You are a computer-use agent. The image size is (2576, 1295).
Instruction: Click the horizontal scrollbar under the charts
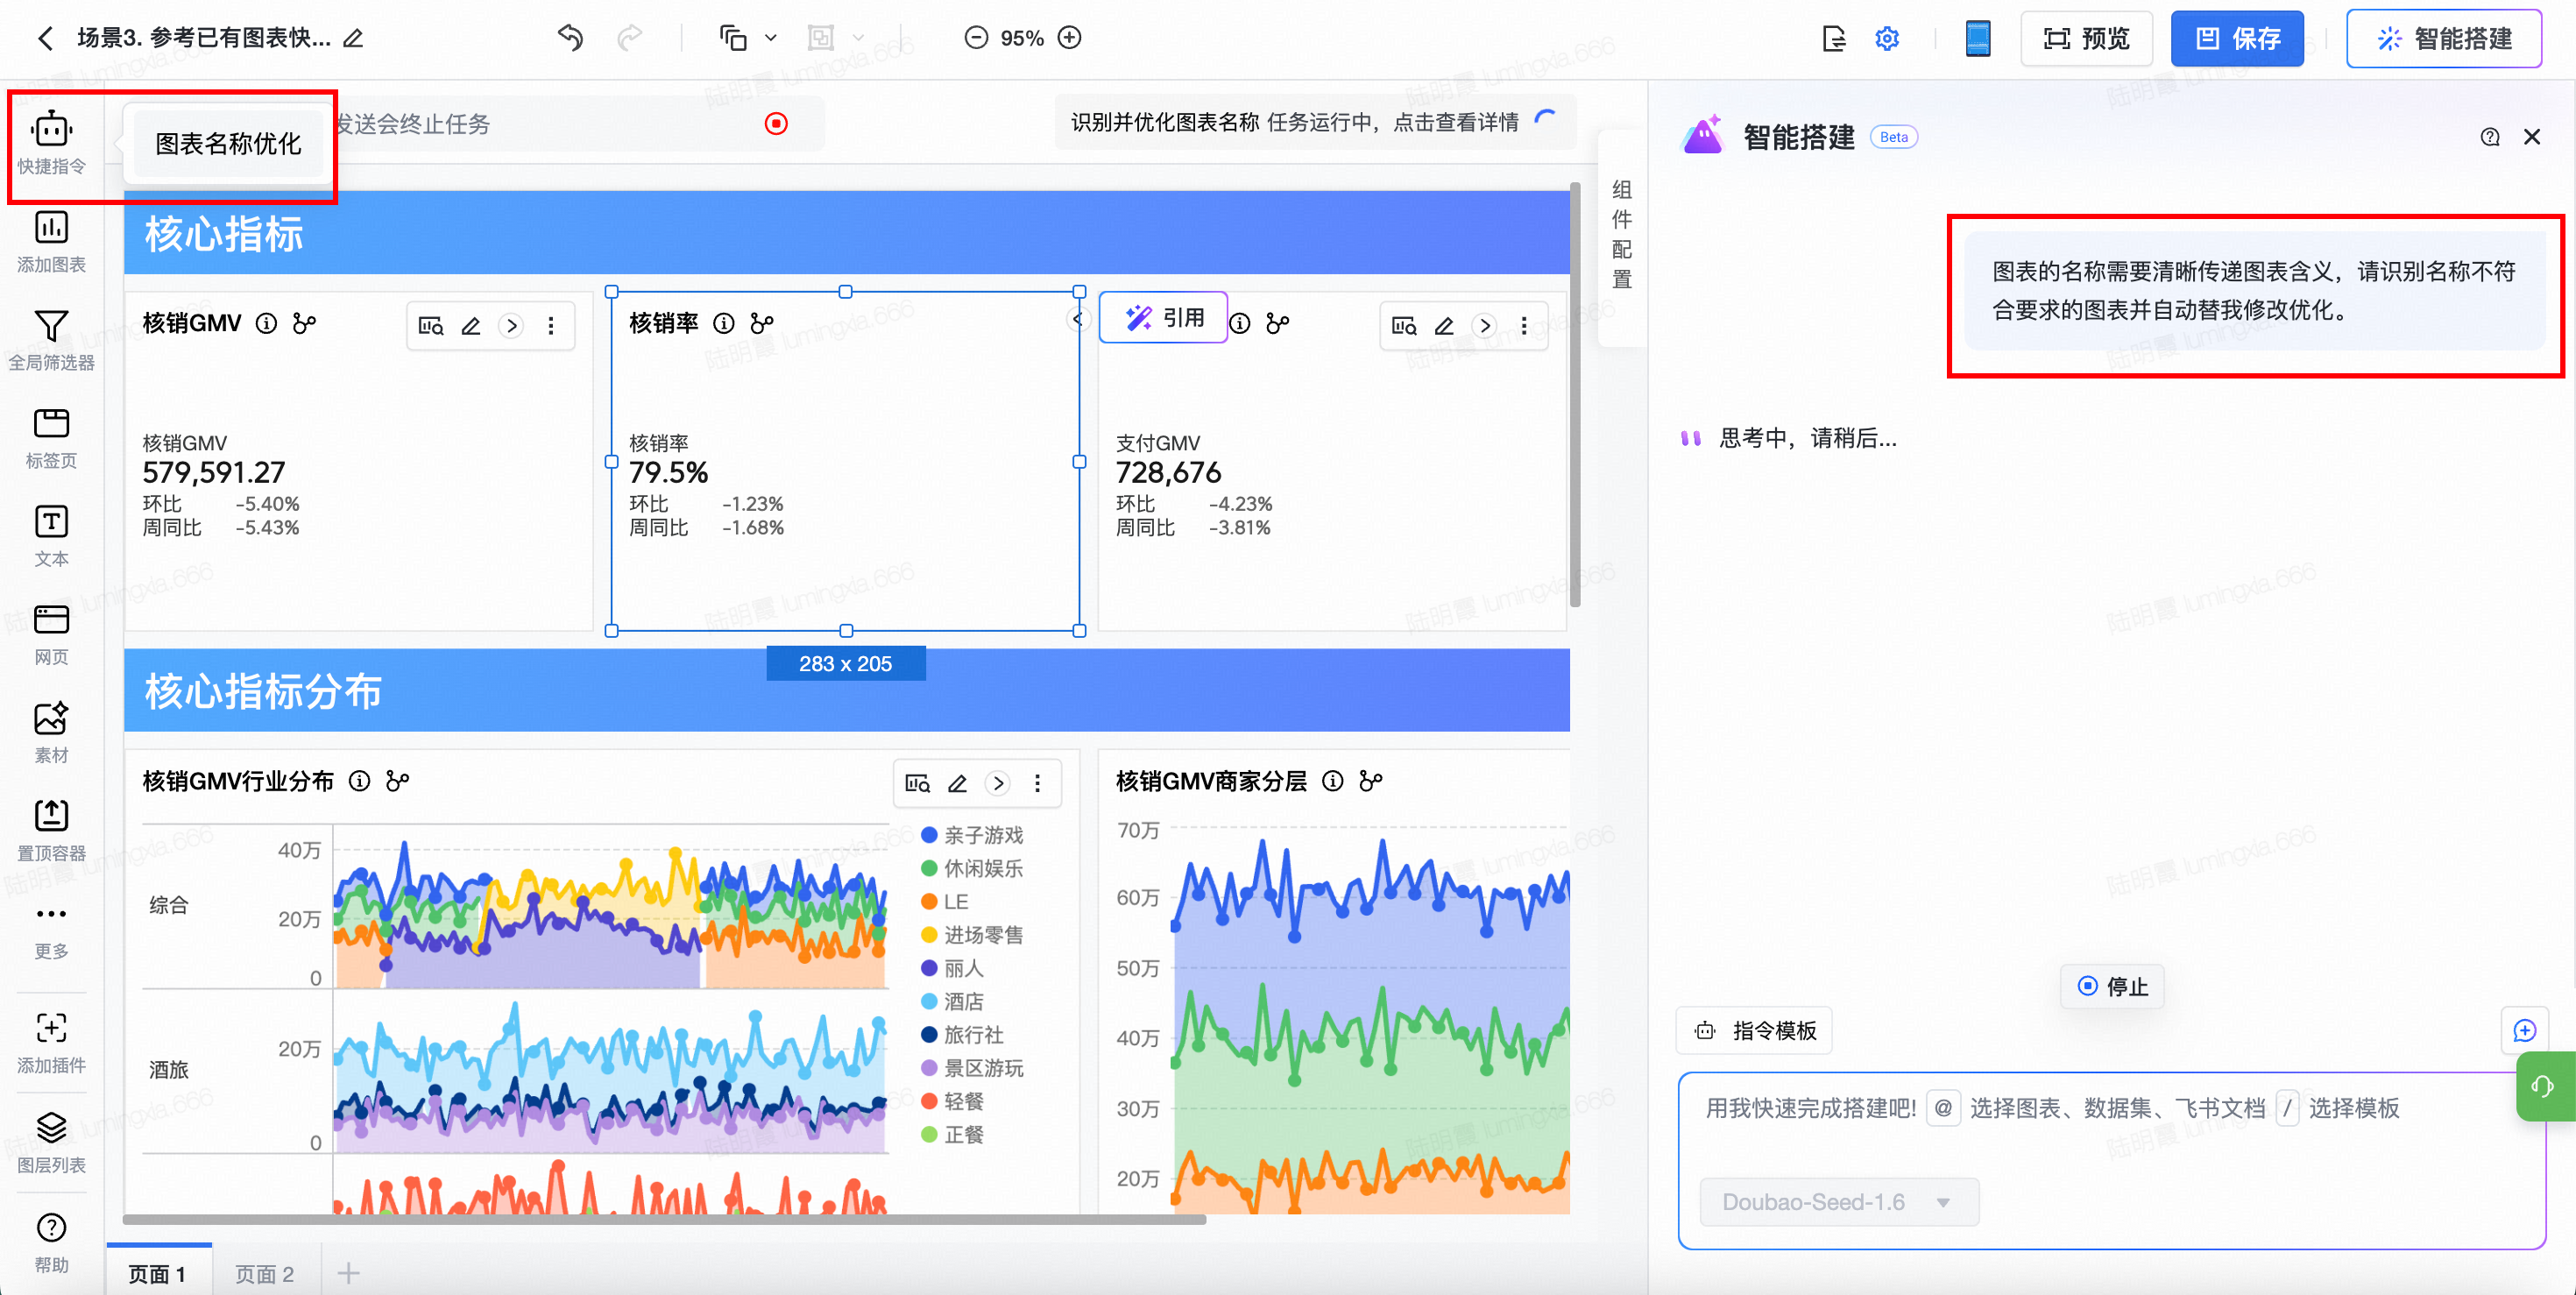point(664,1219)
